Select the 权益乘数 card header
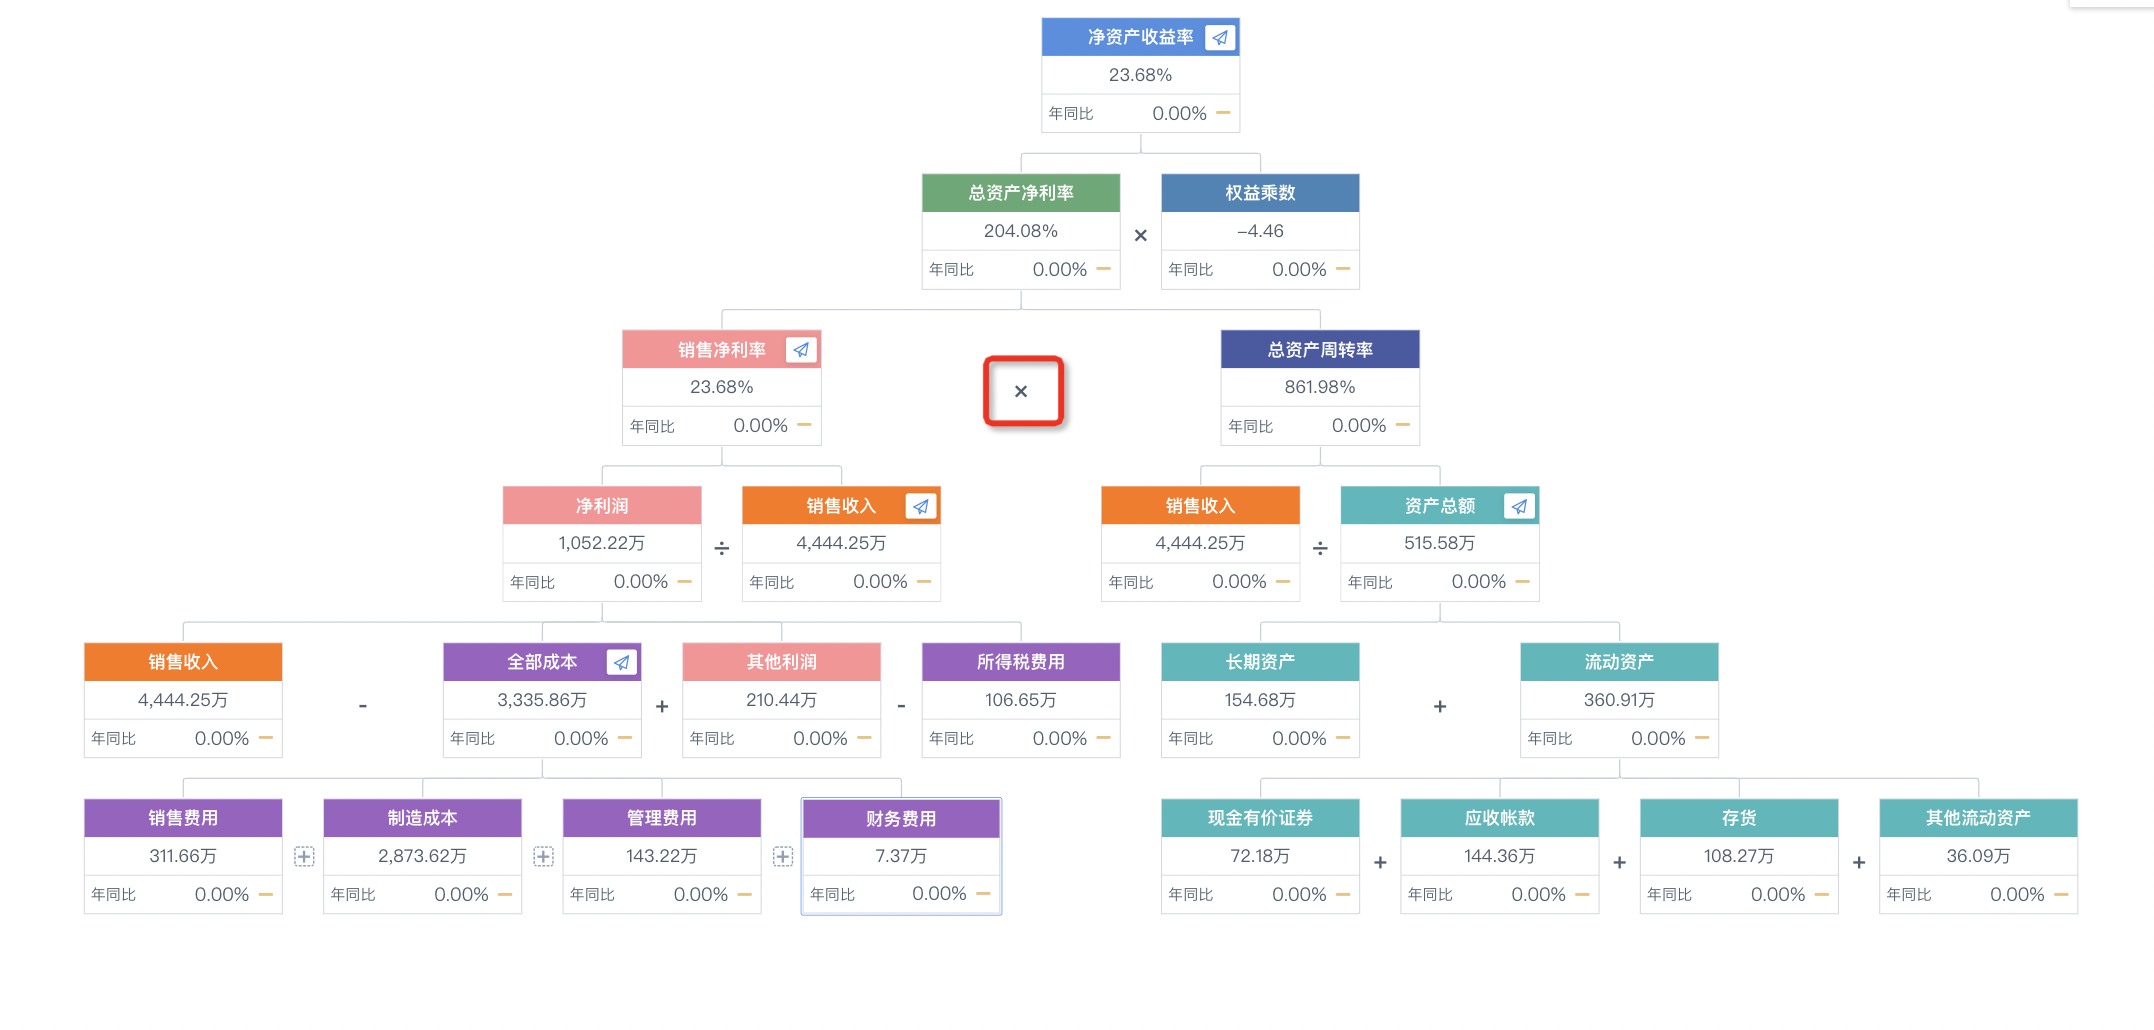The height and width of the screenshot is (1030, 2154). pyautogui.click(x=1260, y=193)
